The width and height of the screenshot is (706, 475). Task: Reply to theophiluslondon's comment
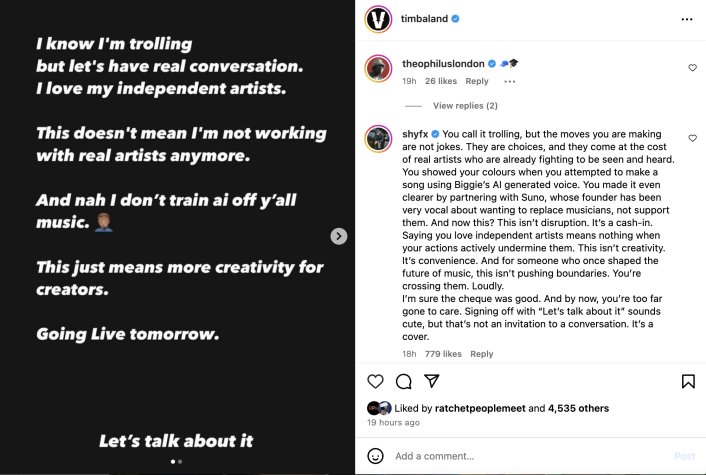coord(477,82)
